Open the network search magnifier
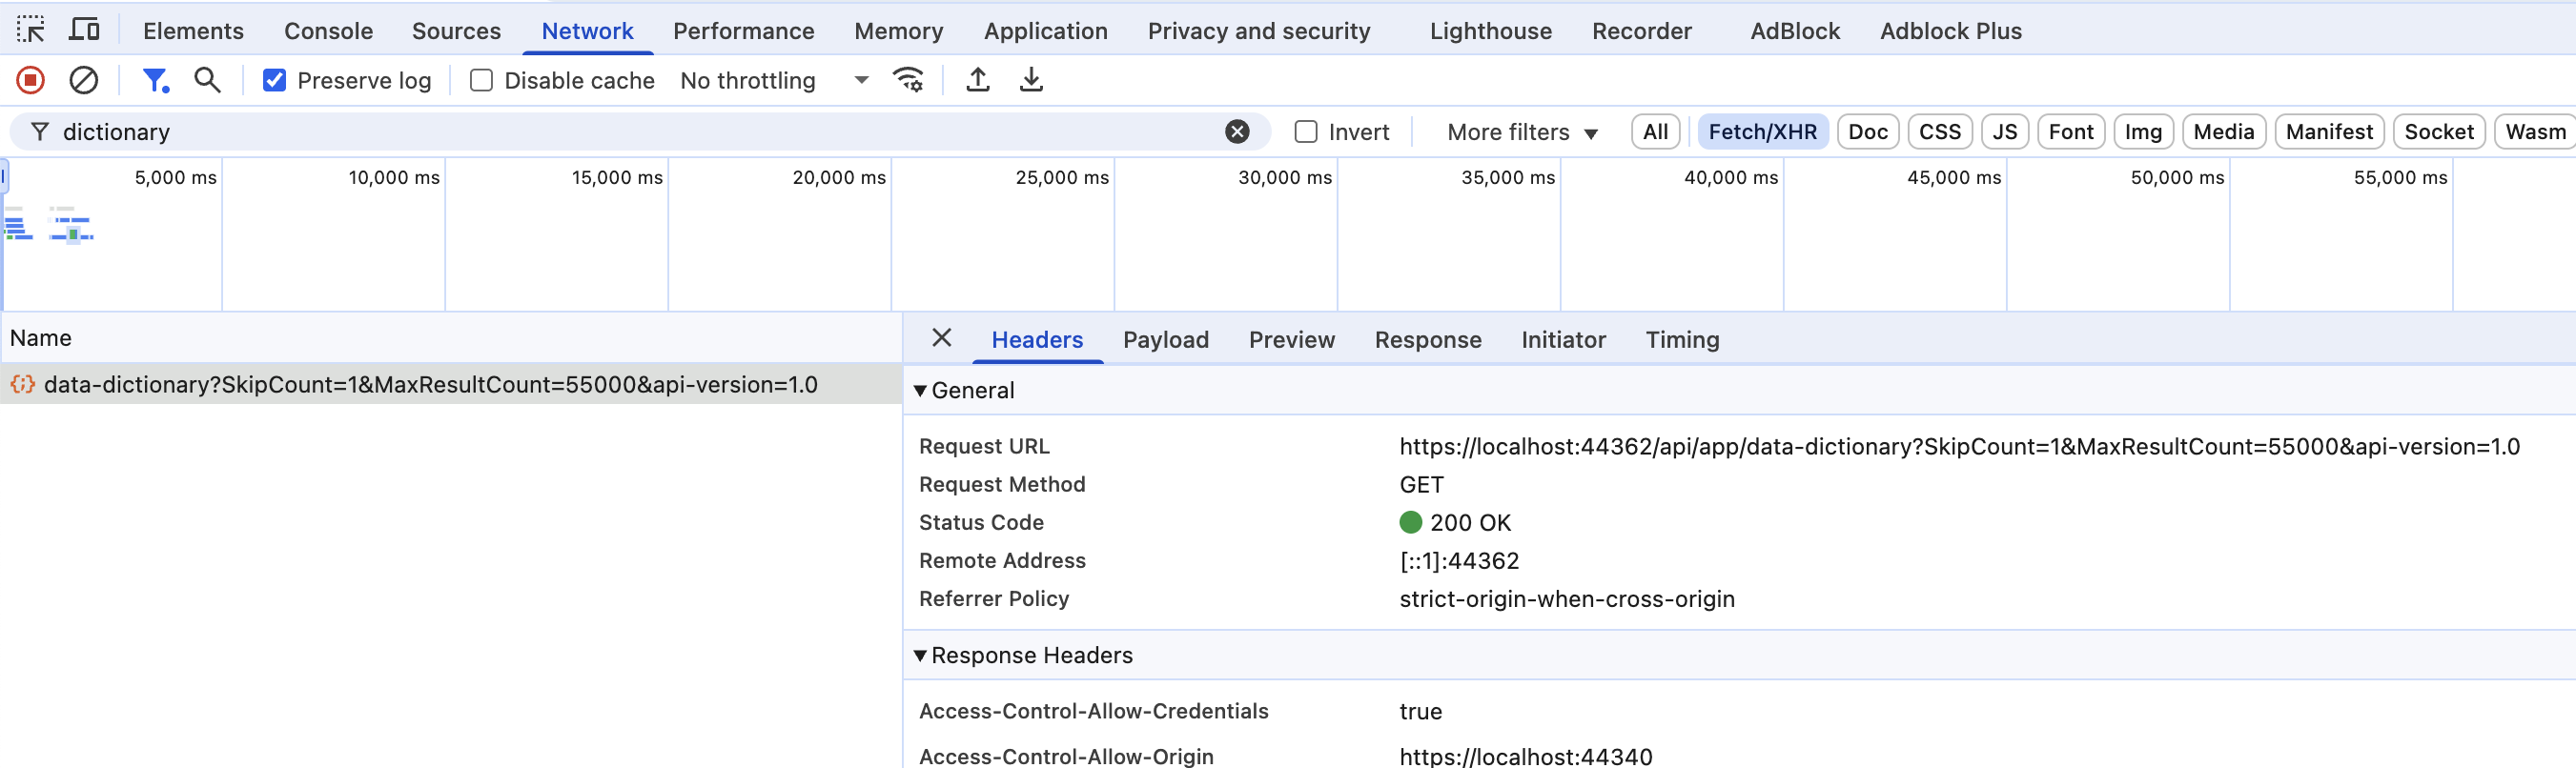2576x768 pixels. 207,80
